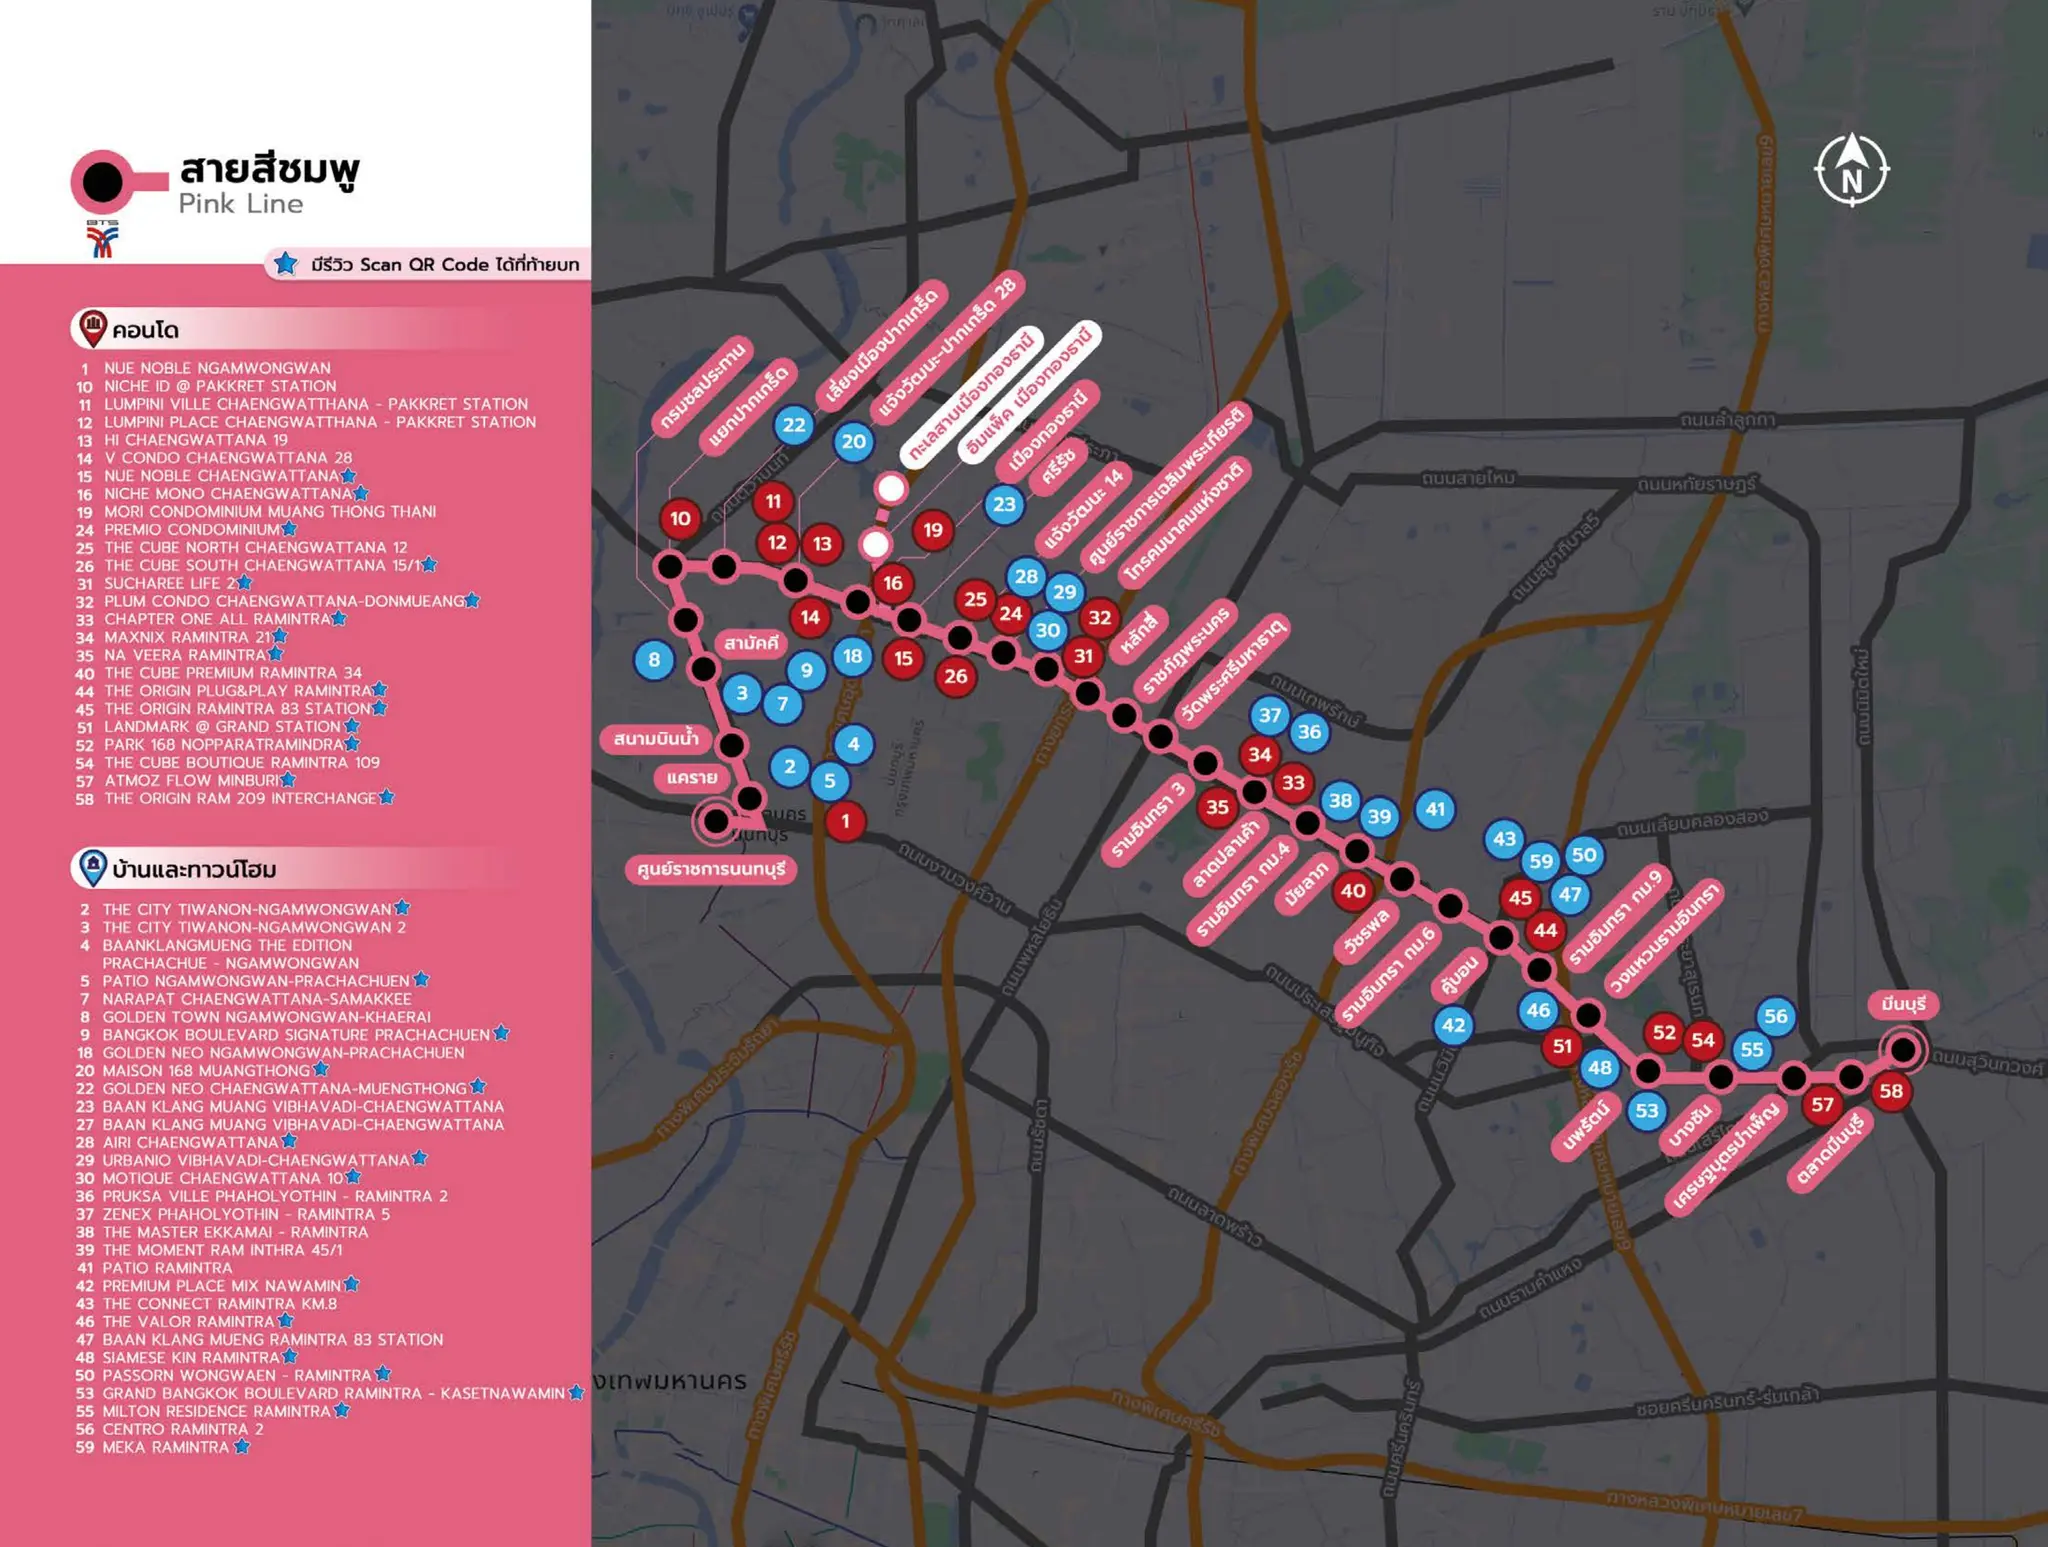Click the house pin icon beside บ้านและทาวน์โฮม
The height and width of the screenshot is (1547, 2048).
[x=92, y=868]
